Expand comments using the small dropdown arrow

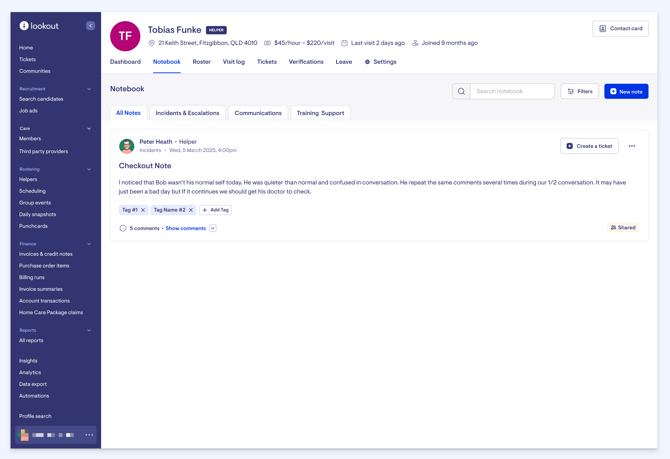[213, 228]
